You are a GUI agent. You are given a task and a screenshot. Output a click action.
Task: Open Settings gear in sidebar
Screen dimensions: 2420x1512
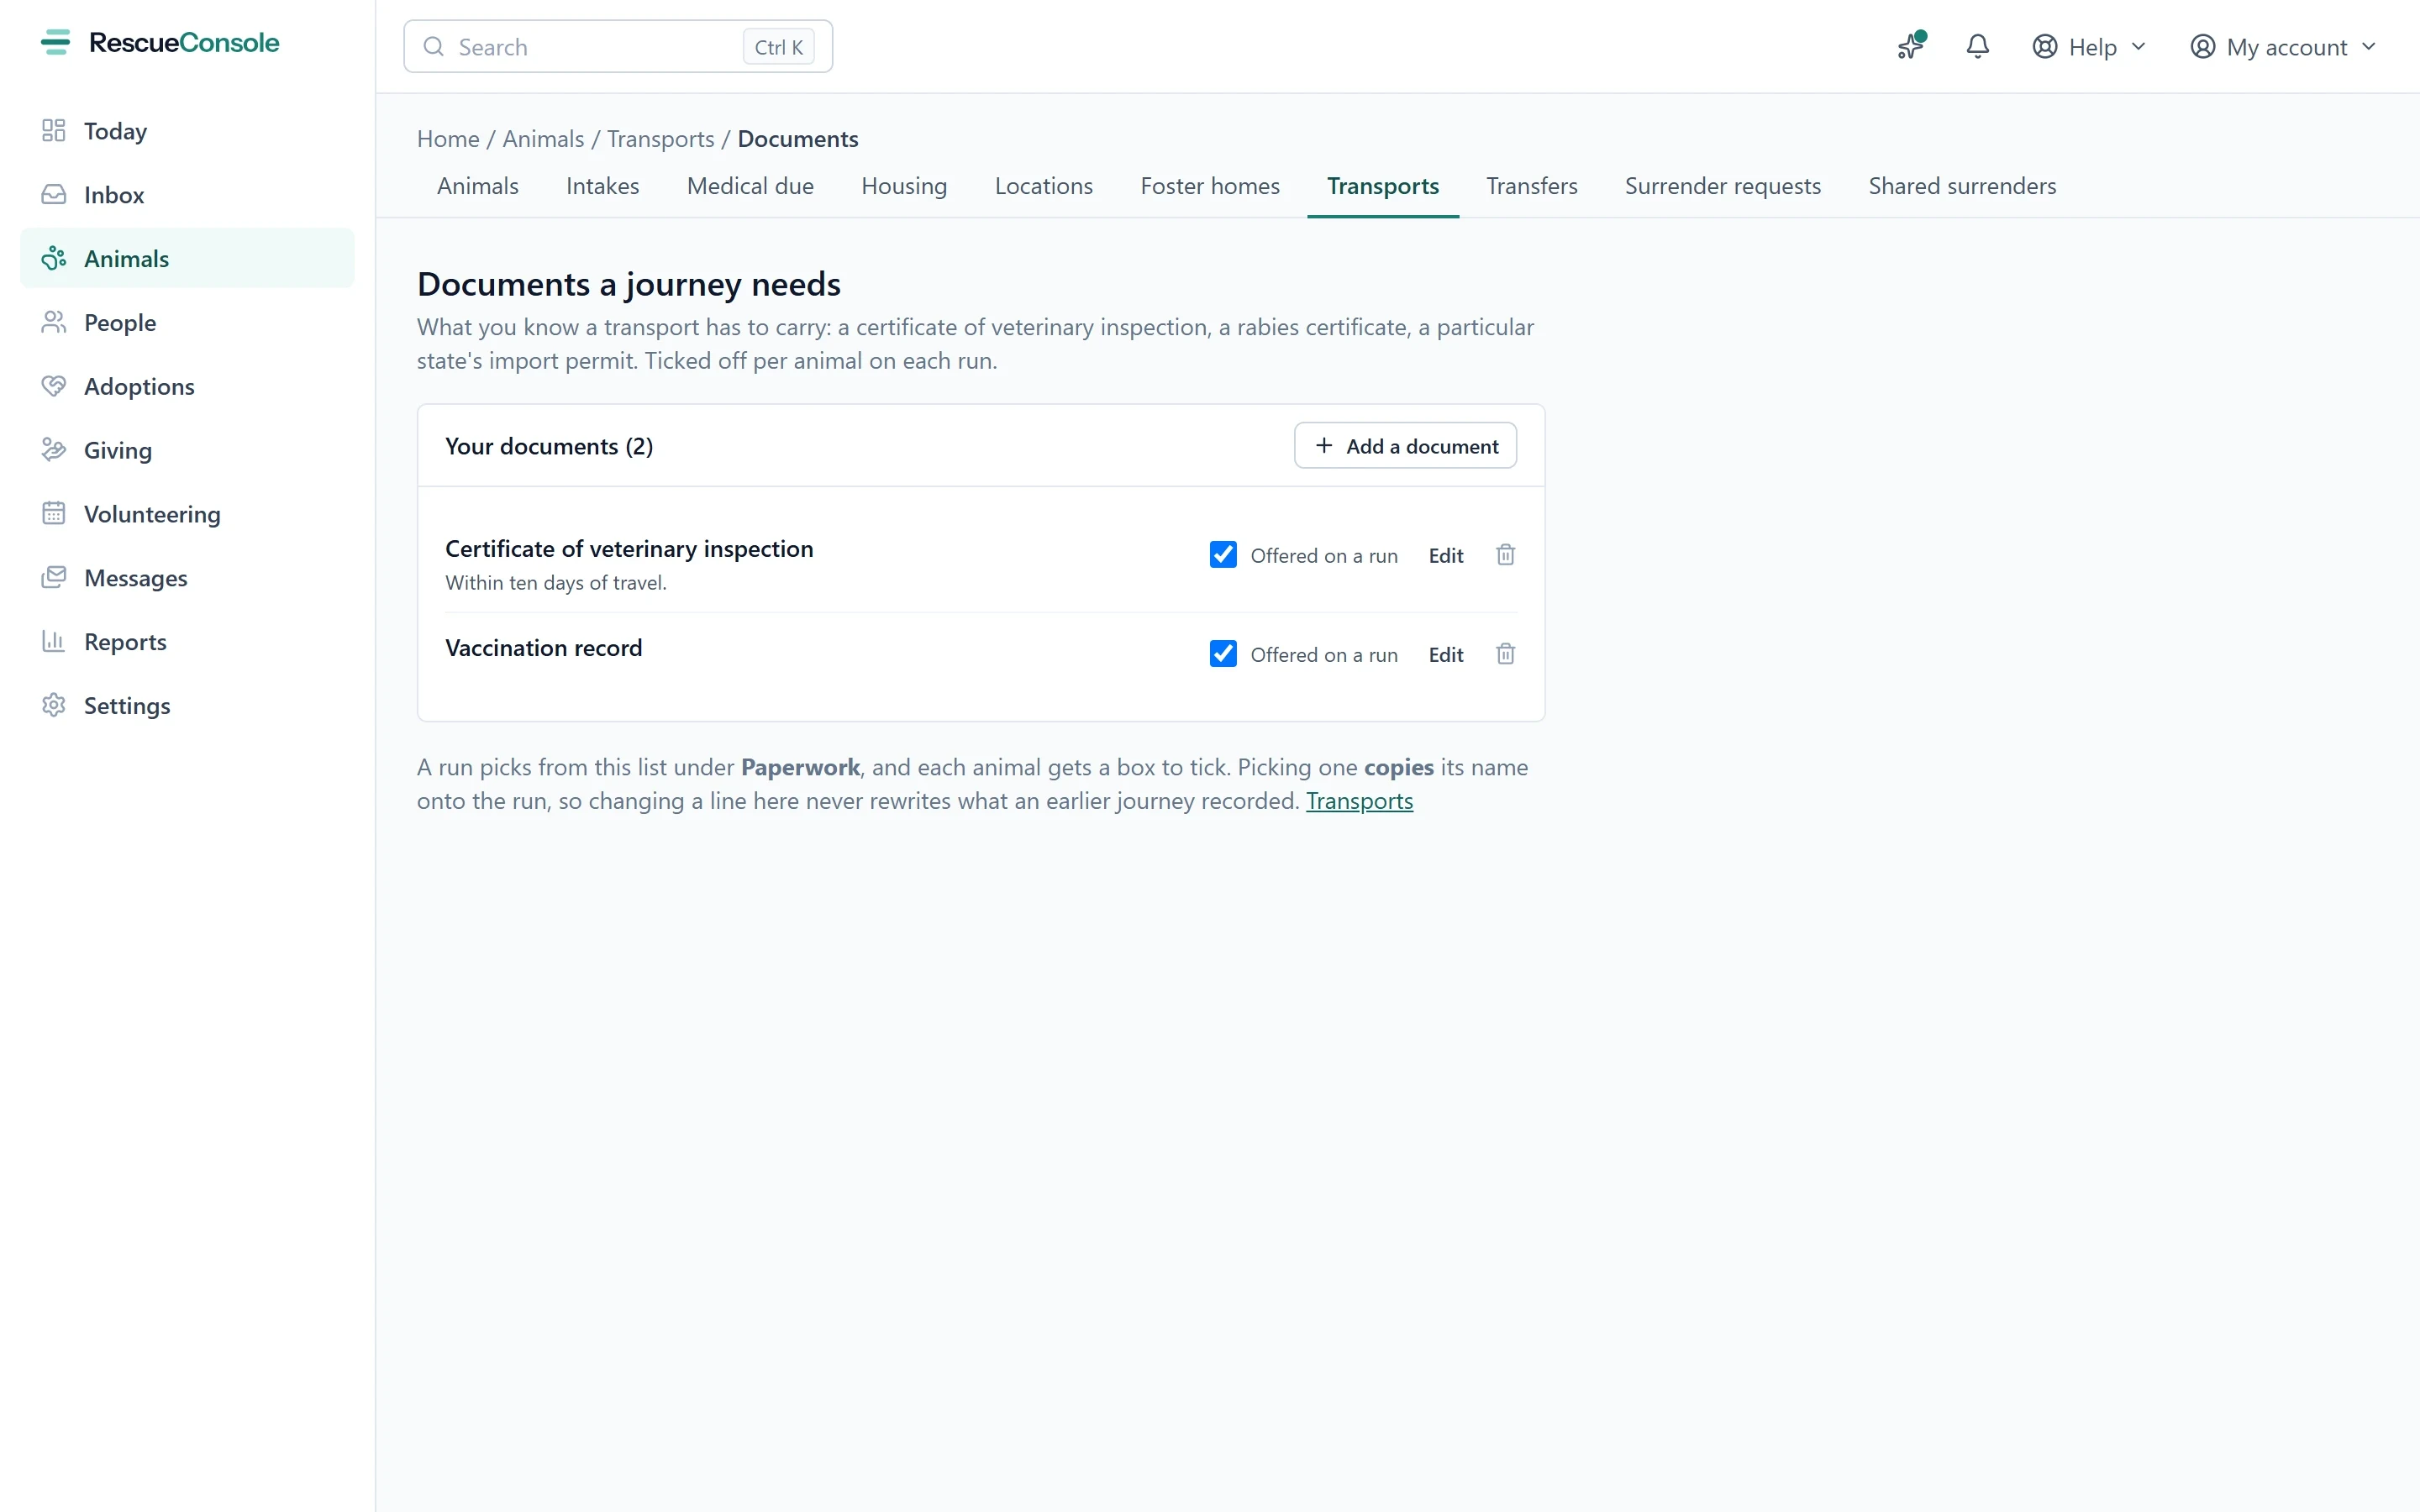click(x=54, y=705)
